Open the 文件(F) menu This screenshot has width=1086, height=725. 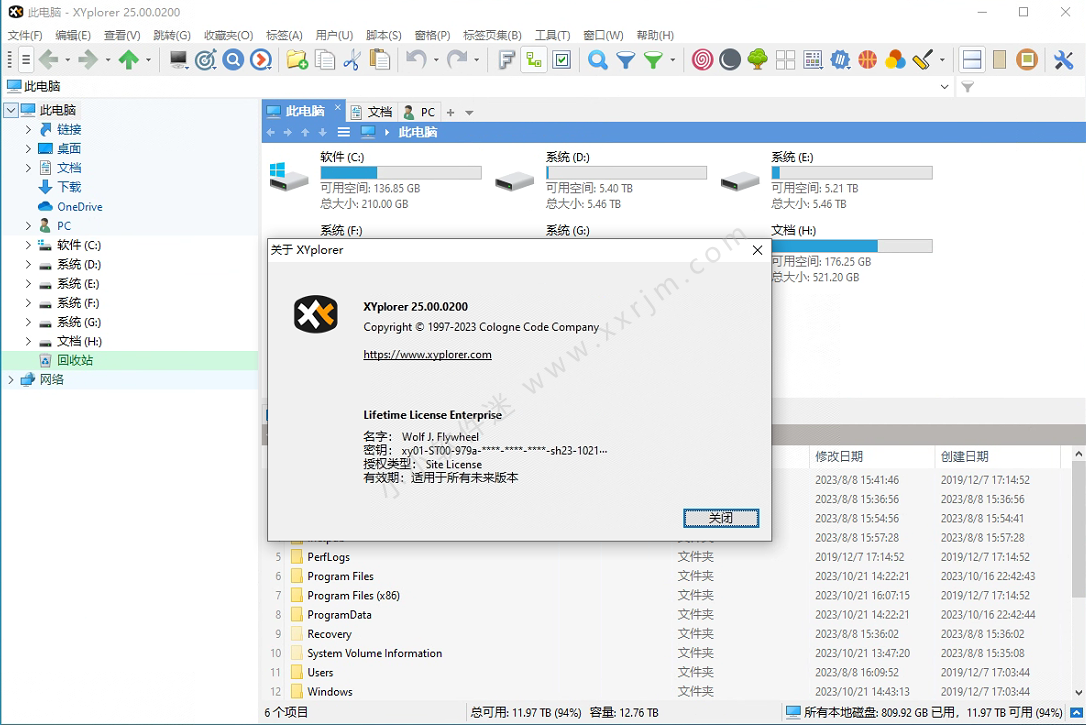(x=25, y=35)
